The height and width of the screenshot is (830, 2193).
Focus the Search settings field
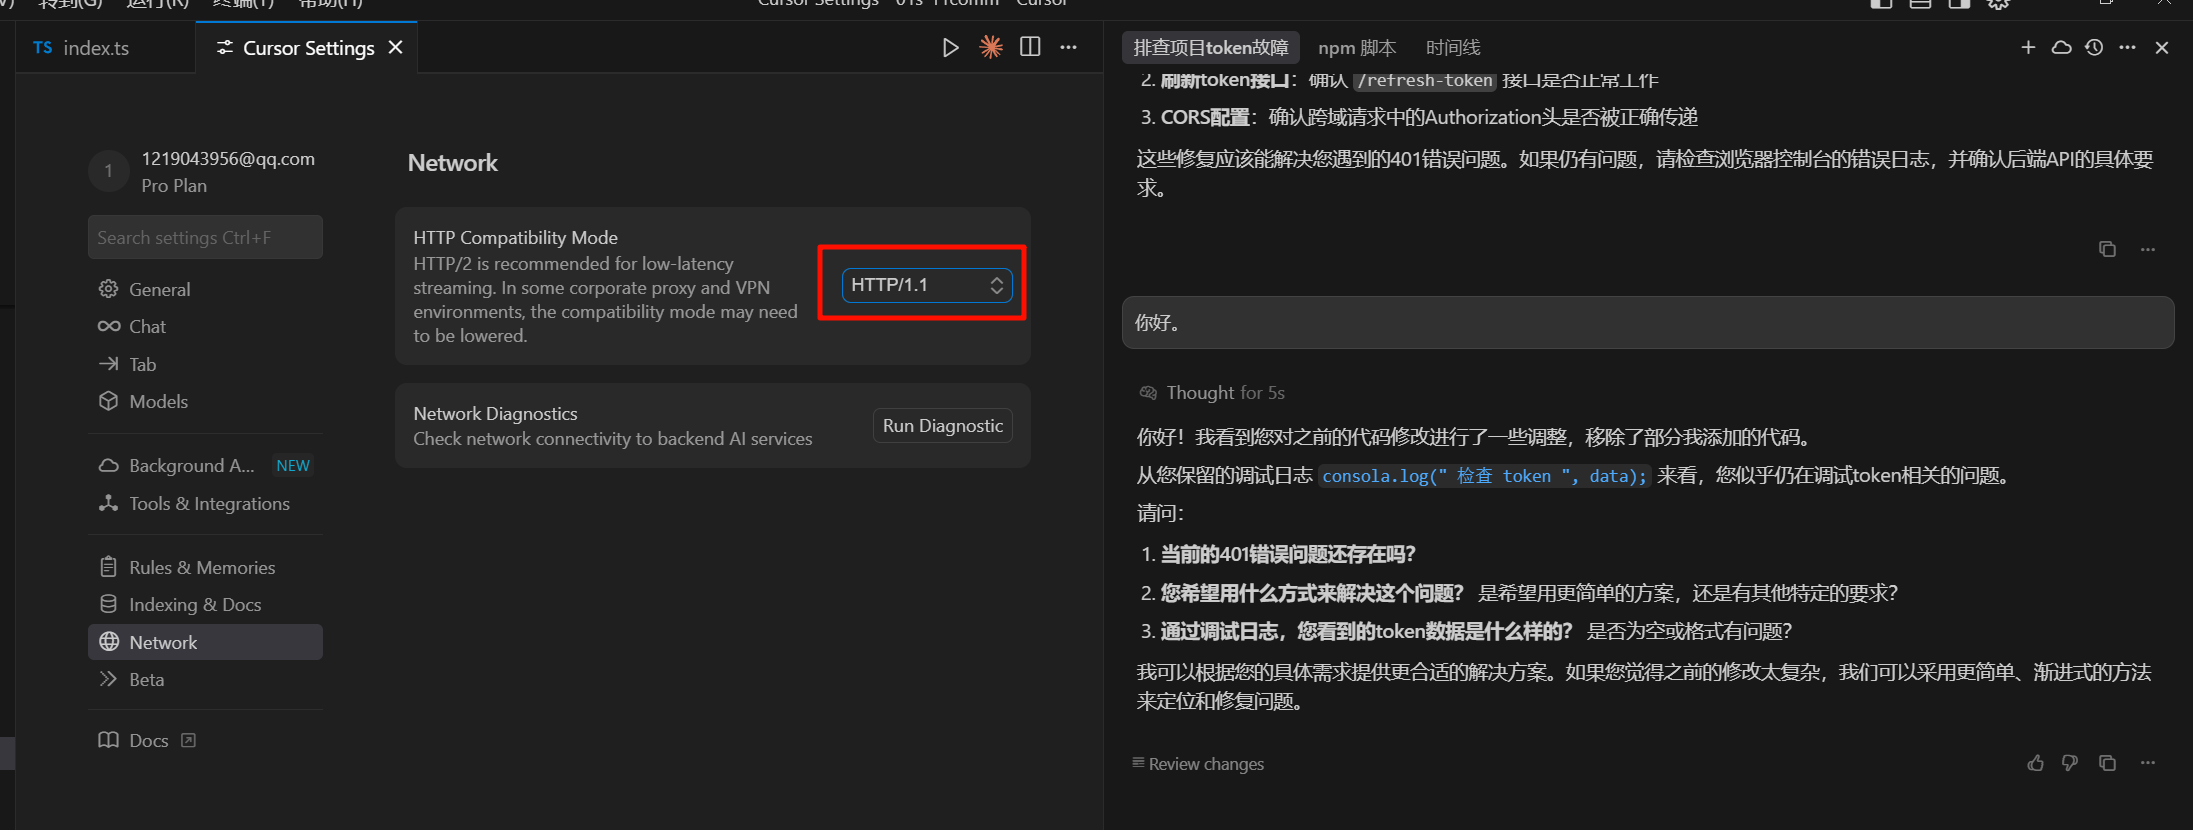coord(205,238)
